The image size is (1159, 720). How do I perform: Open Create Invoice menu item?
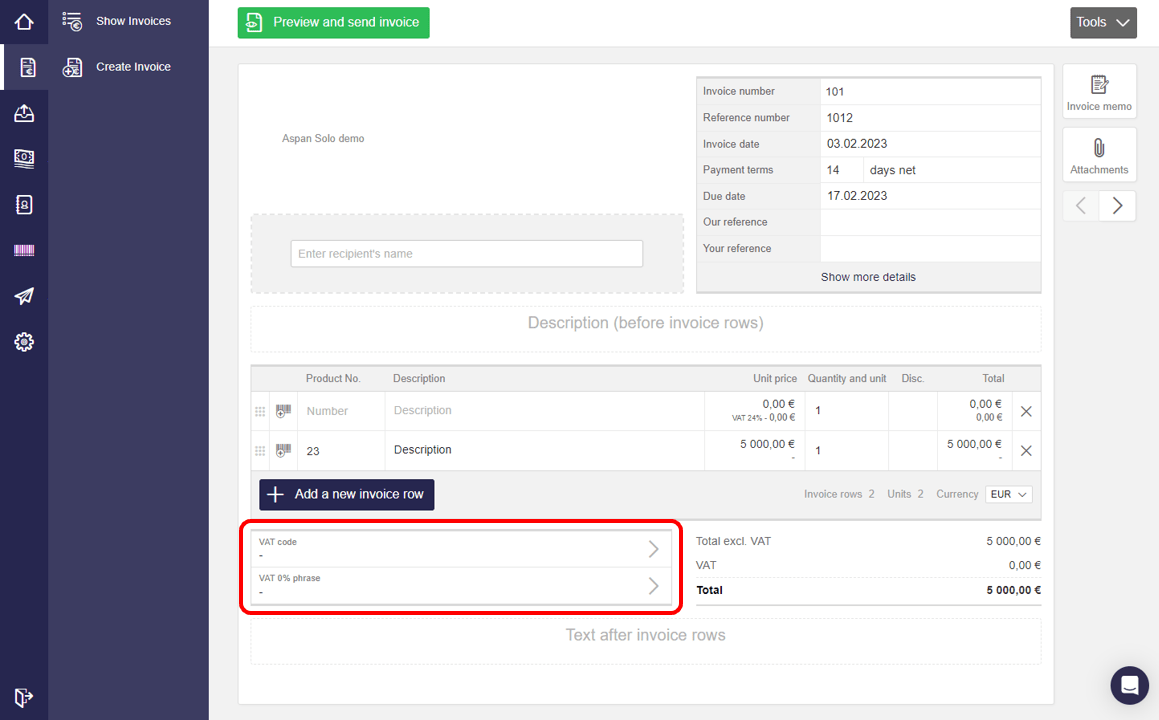pyautogui.click(x=117, y=67)
